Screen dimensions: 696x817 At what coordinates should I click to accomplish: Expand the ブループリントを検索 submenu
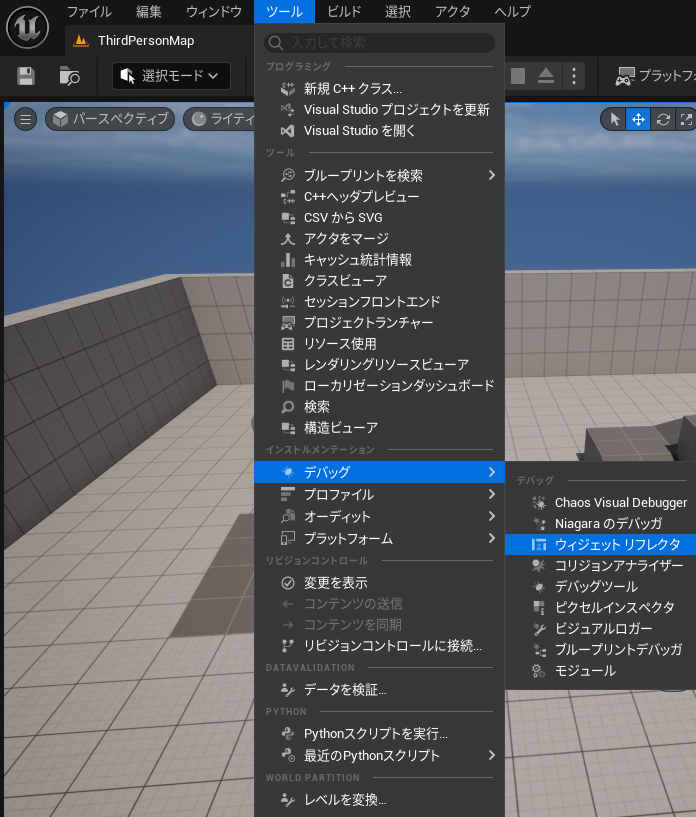click(x=379, y=176)
